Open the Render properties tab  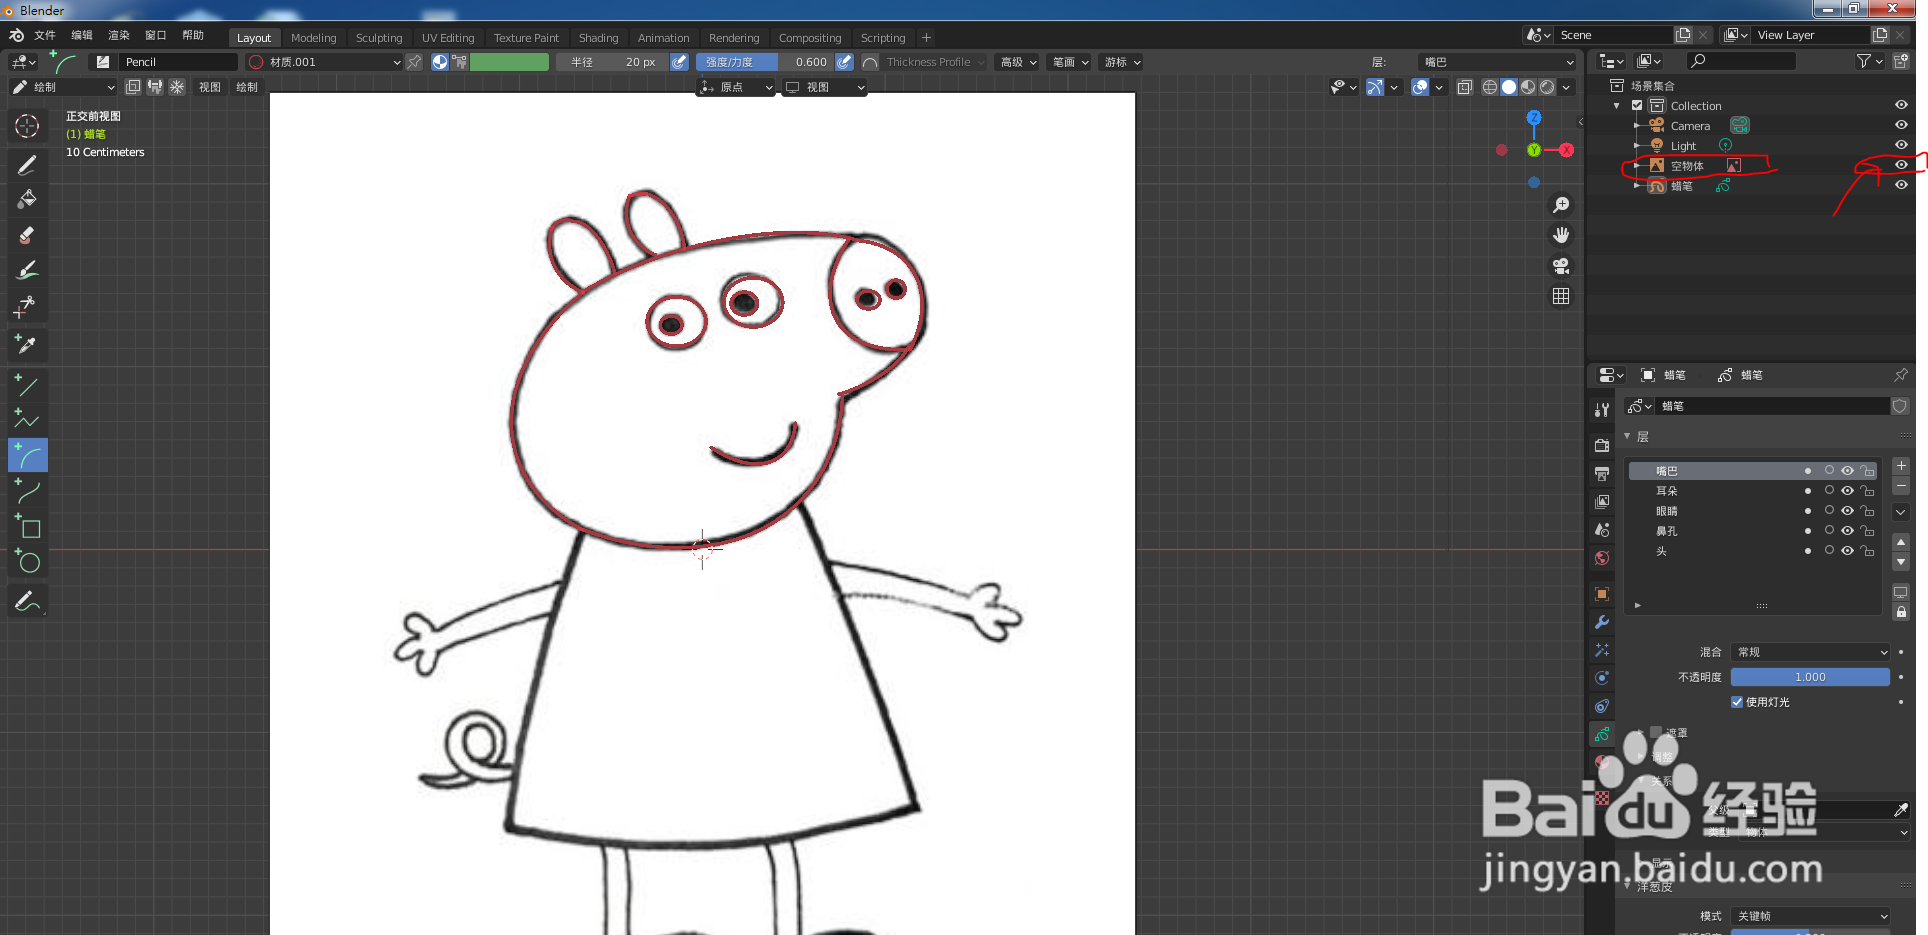coord(1602,445)
